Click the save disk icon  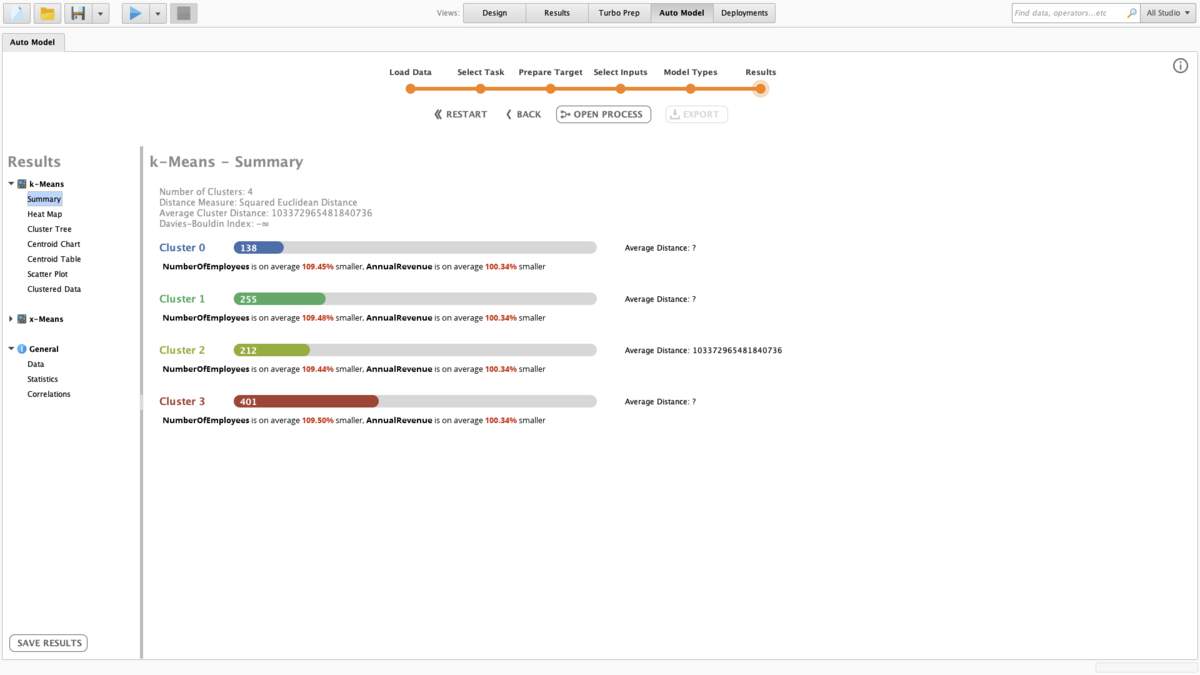[x=78, y=13]
